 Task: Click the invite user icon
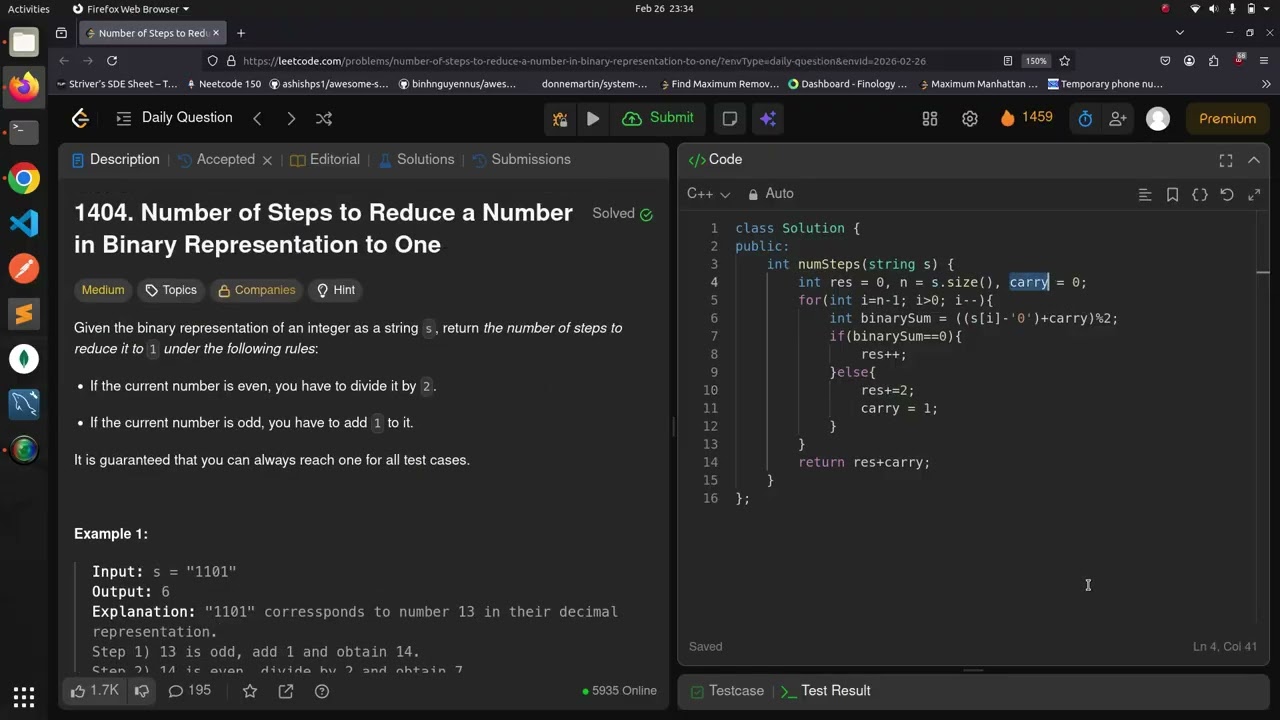(1118, 118)
